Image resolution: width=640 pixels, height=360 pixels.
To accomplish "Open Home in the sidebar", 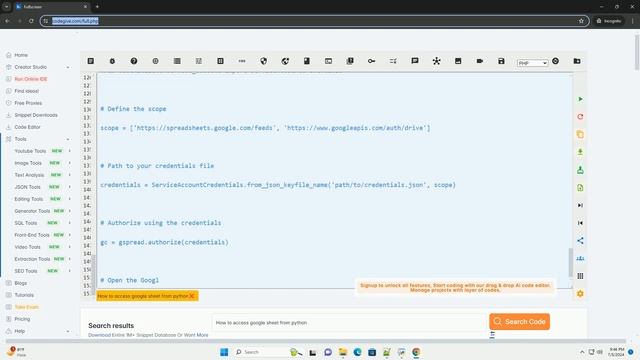I will pyautogui.click(x=21, y=55).
